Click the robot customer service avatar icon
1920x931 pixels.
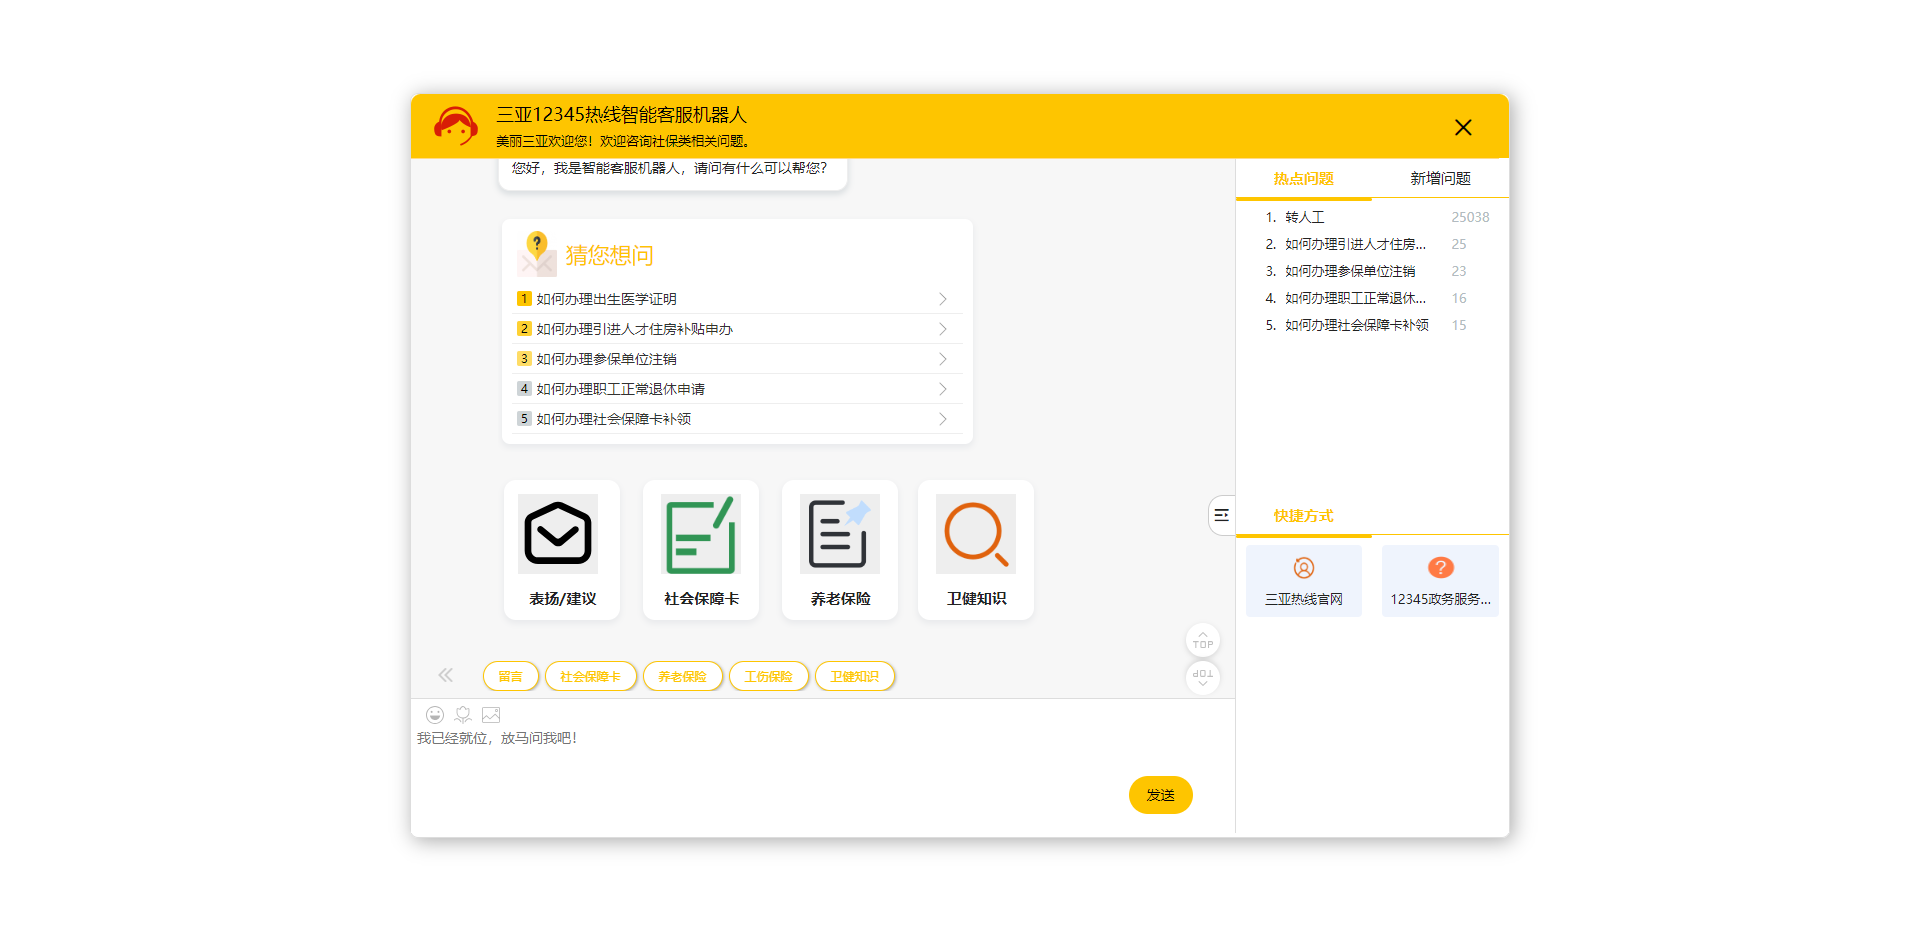(456, 126)
